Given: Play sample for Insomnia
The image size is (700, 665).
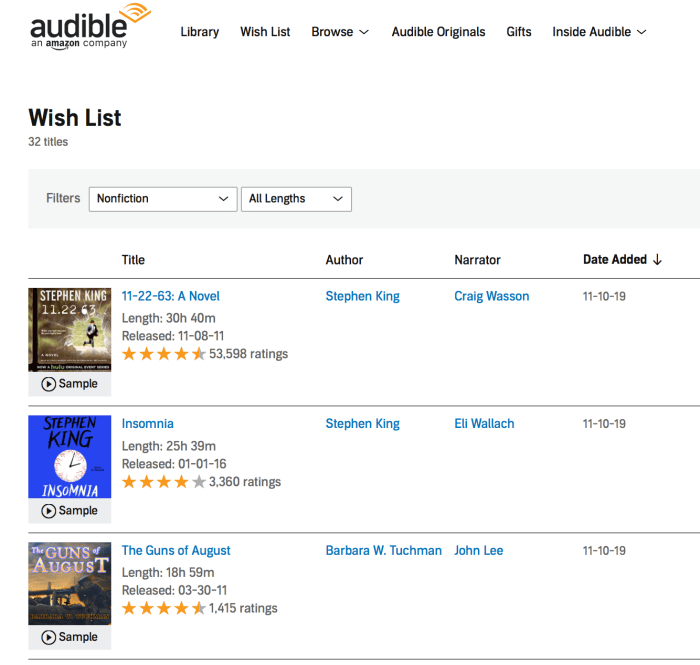Looking at the screenshot, I should click(70, 511).
